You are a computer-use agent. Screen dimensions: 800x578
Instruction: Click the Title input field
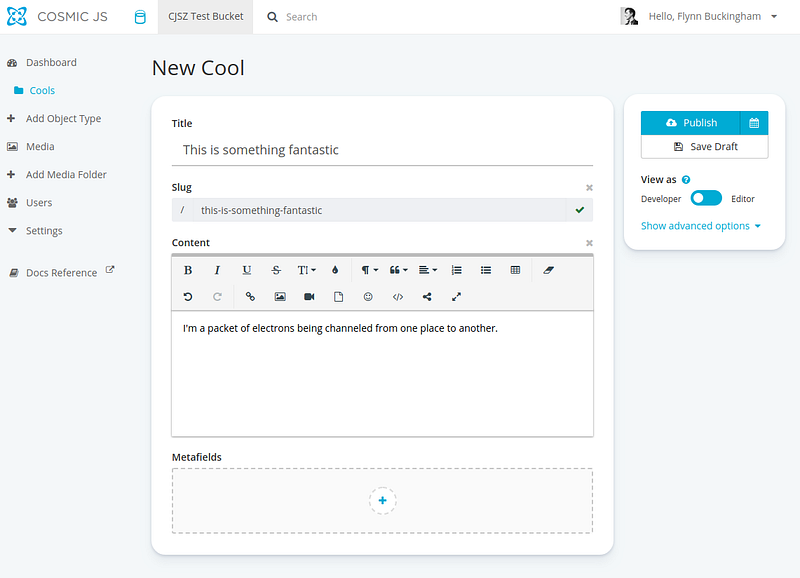(382, 150)
